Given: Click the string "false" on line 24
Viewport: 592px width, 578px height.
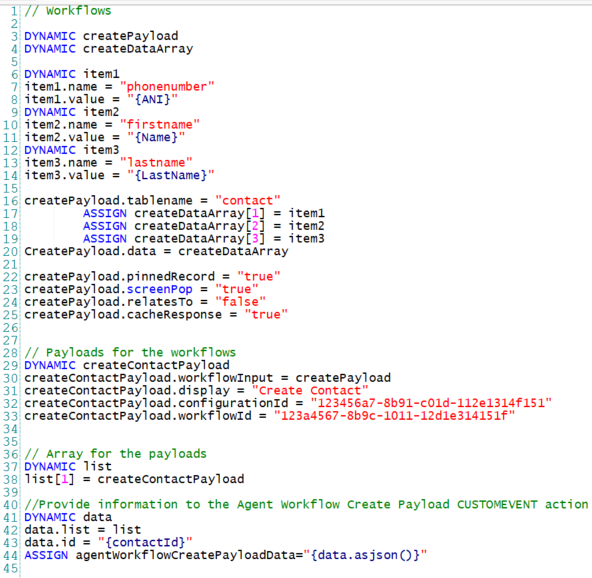Looking at the screenshot, I should 240,302.
